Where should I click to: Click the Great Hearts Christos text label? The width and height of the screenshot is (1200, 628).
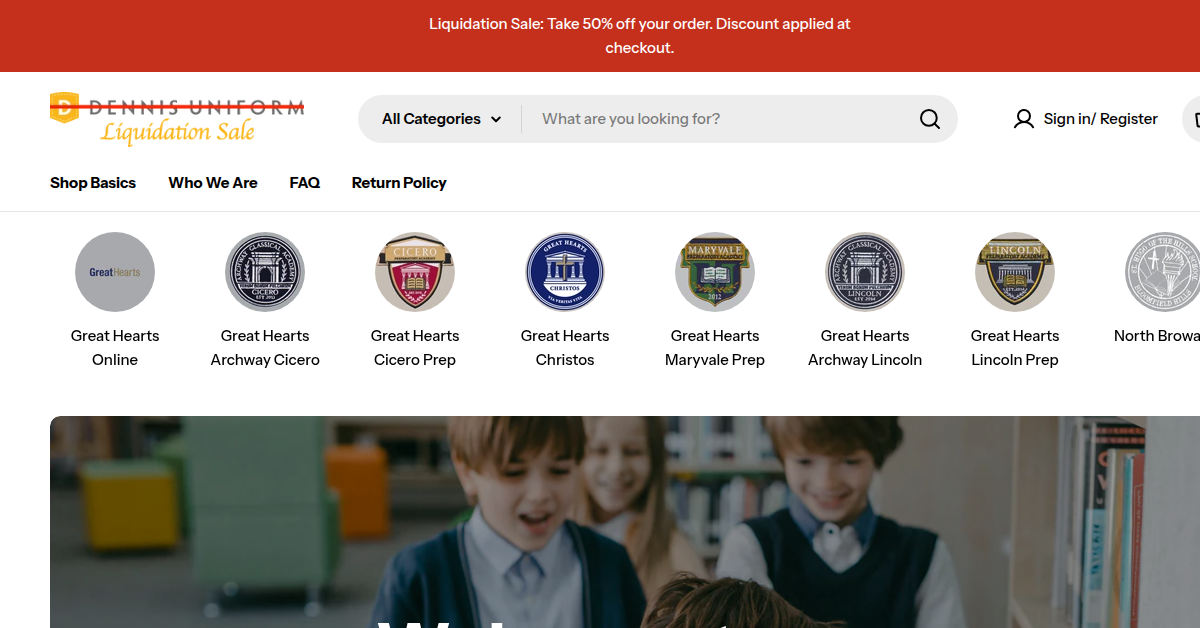[565, 348]
